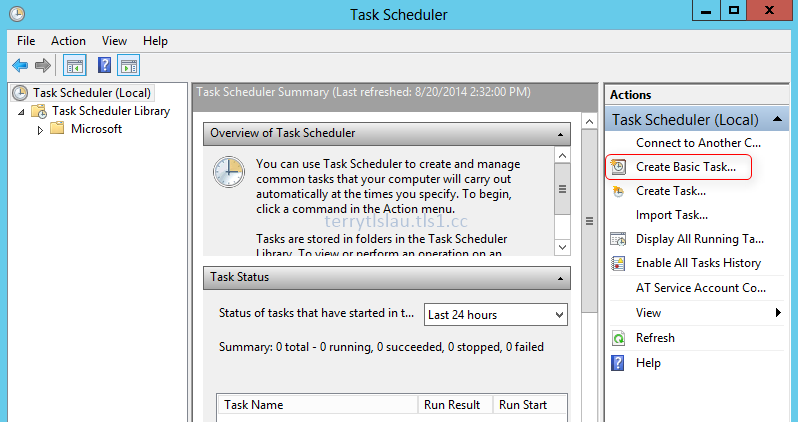Click the Actions pane header
Screen dimensions: 798x422
[x=696, y=95]
